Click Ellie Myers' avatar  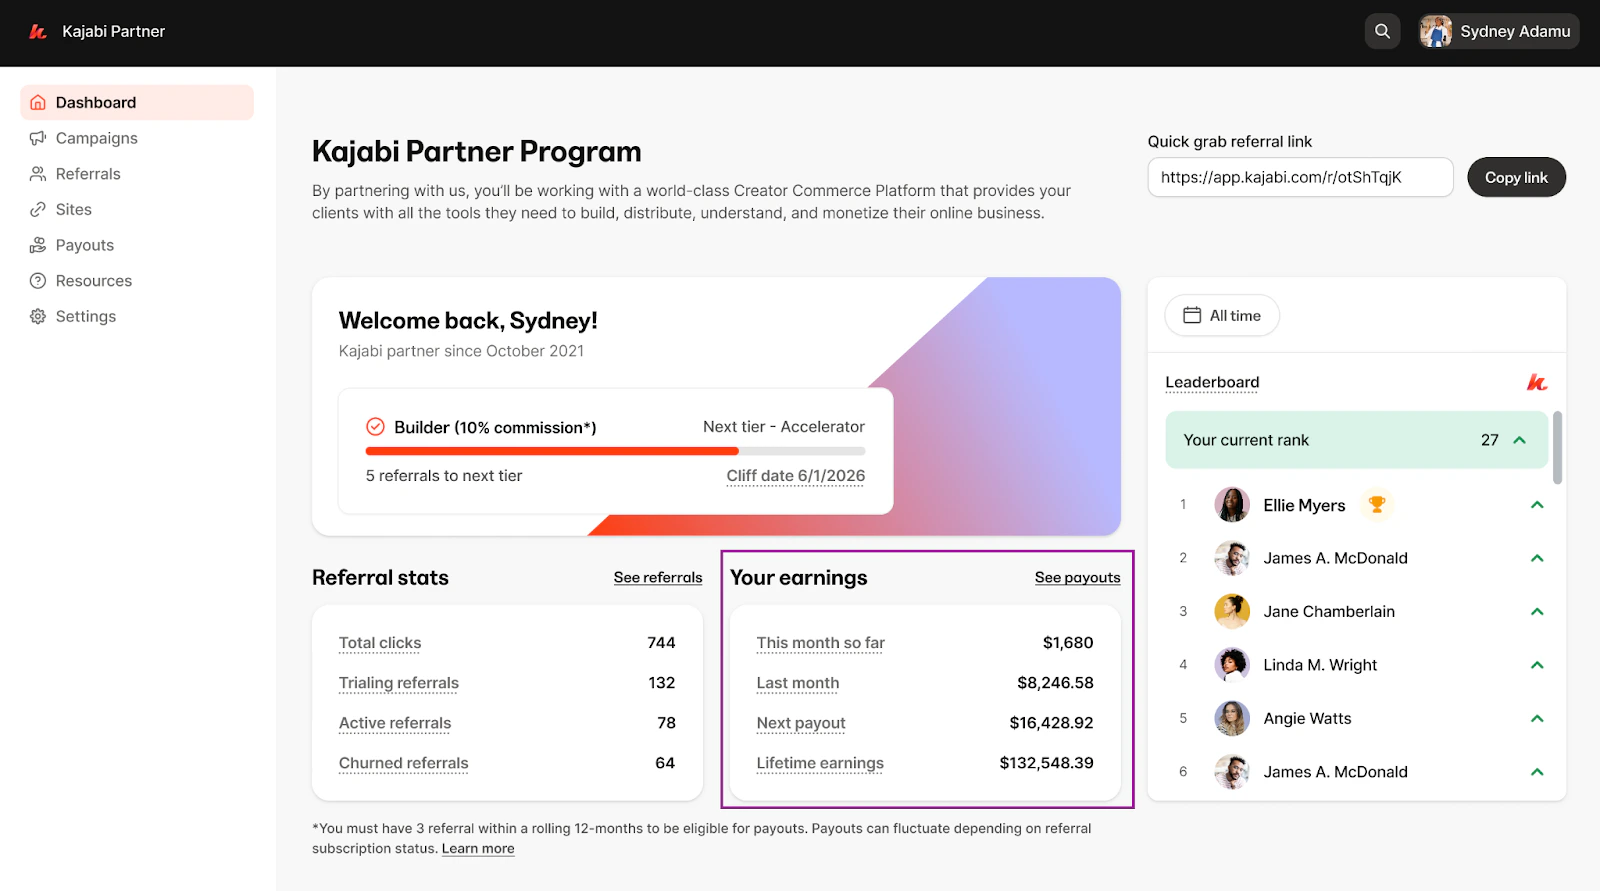[1232, 505]
